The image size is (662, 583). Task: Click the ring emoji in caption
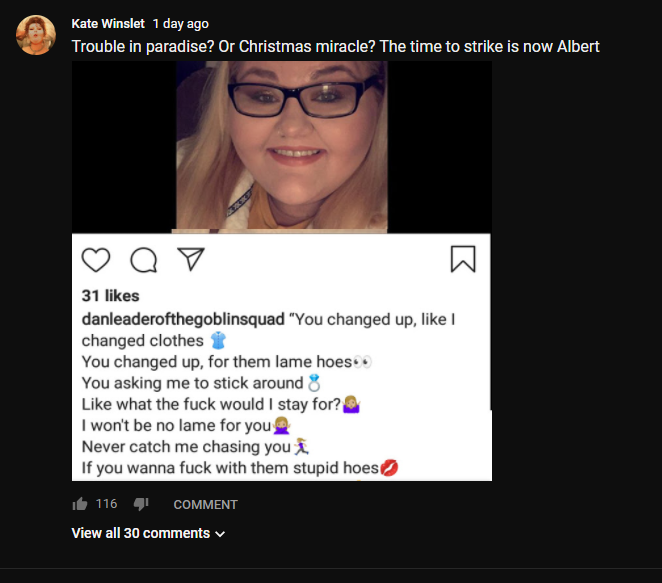(x=314, y=383)
